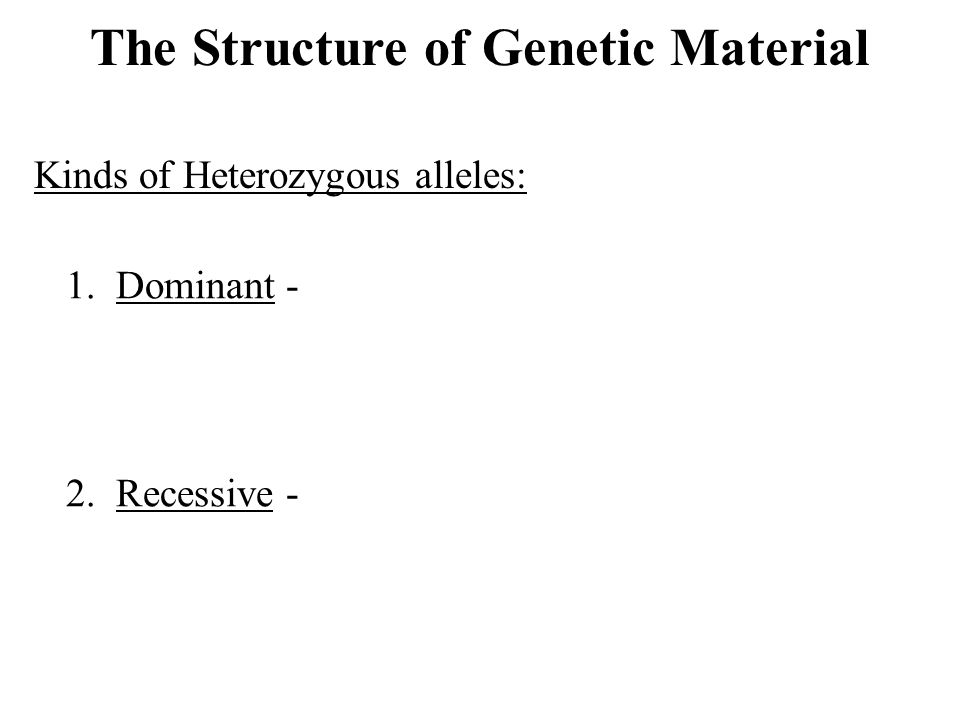This screenshot has height=720, width=960.
Task: Click the word of in the title
Action: point(445,48)
